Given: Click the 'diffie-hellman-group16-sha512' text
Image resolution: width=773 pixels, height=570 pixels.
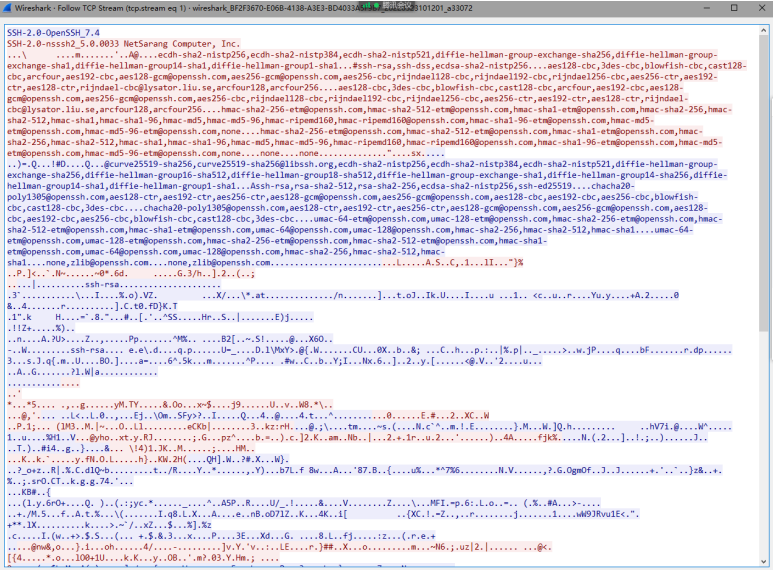Looking at the screenshot, I should tap(156, 175).
